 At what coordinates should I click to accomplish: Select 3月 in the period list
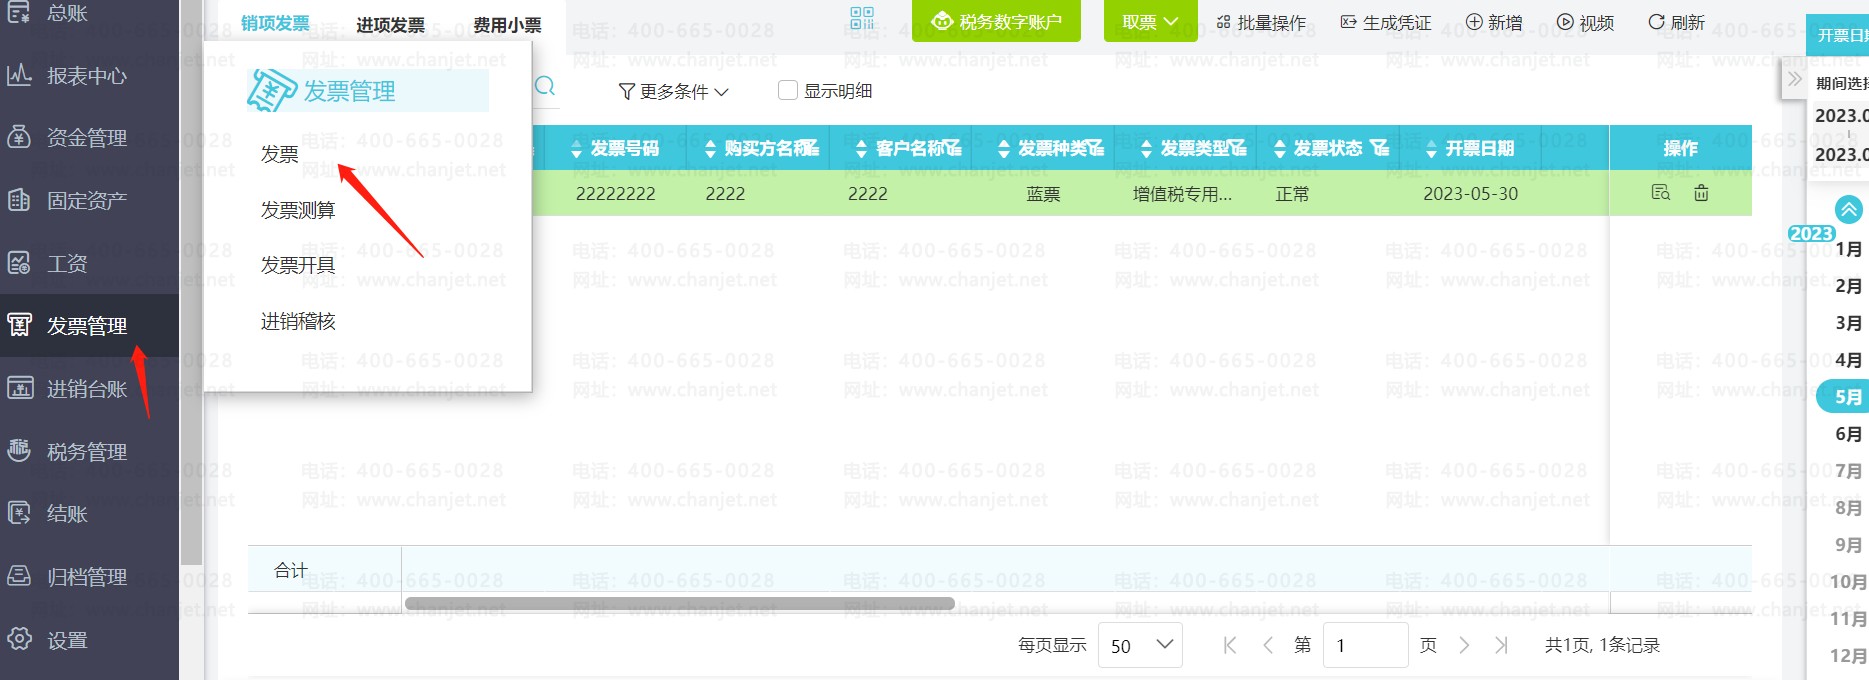[1848, 323]
